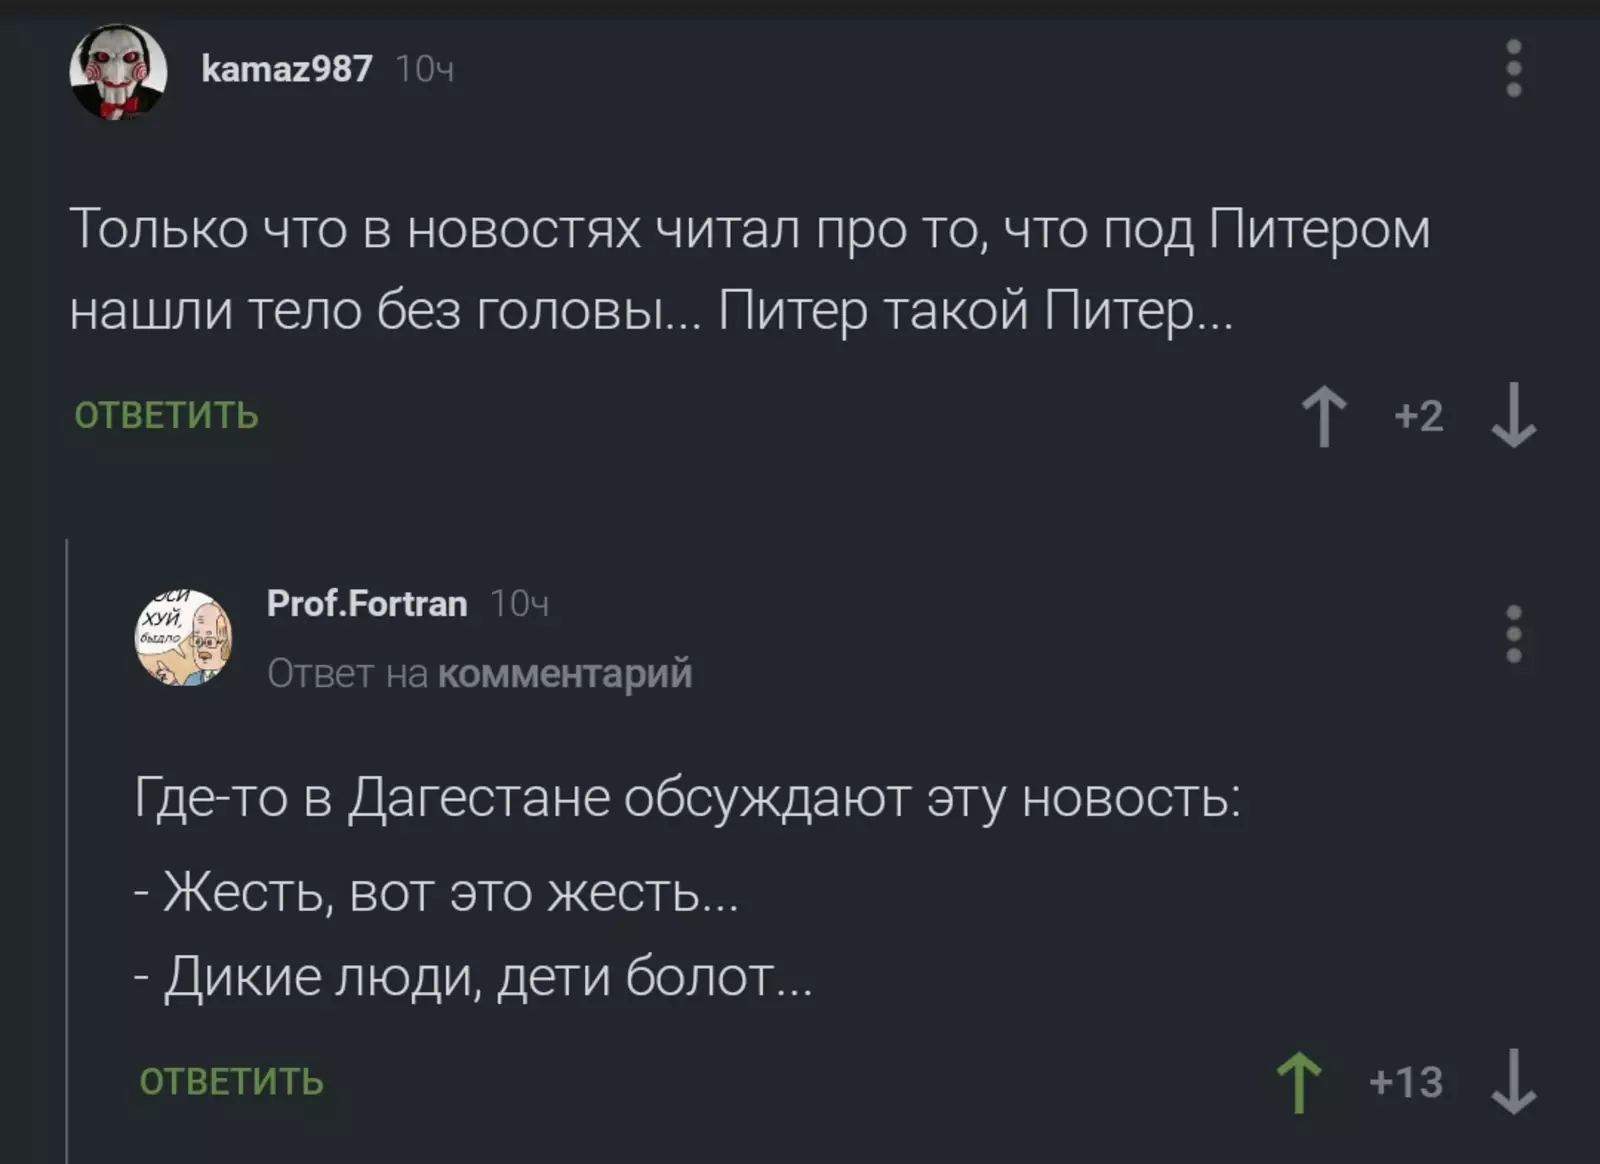
Task: Follow the 'комментарий' parent comment link
Action: [x=565, y=674]
